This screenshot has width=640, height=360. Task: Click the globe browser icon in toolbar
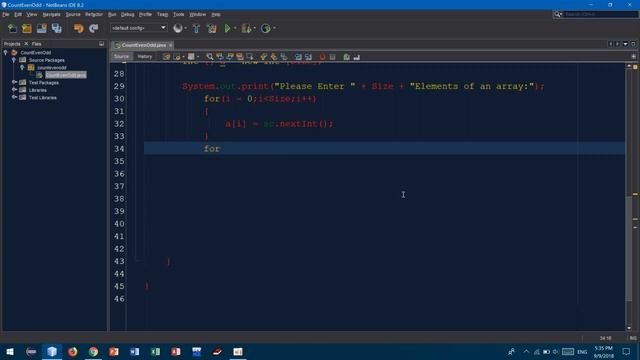[178, 28]
